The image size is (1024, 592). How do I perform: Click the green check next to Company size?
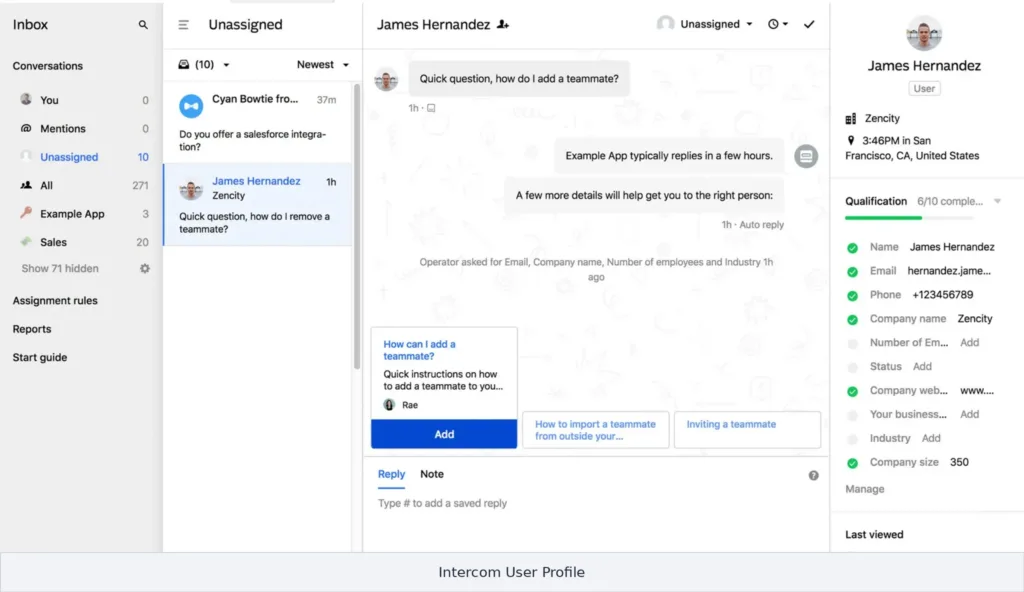coord(852,463)
